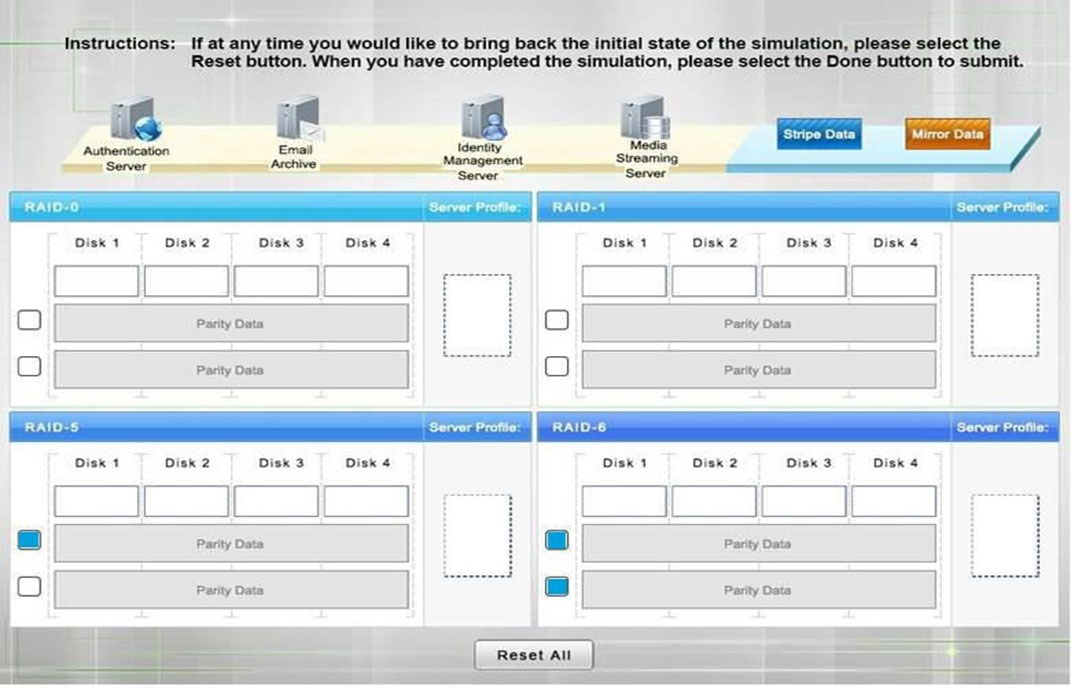1071x688 pixels.
Task: Click the RAID-0 Disk 2 slot
Action: point(186,281)
